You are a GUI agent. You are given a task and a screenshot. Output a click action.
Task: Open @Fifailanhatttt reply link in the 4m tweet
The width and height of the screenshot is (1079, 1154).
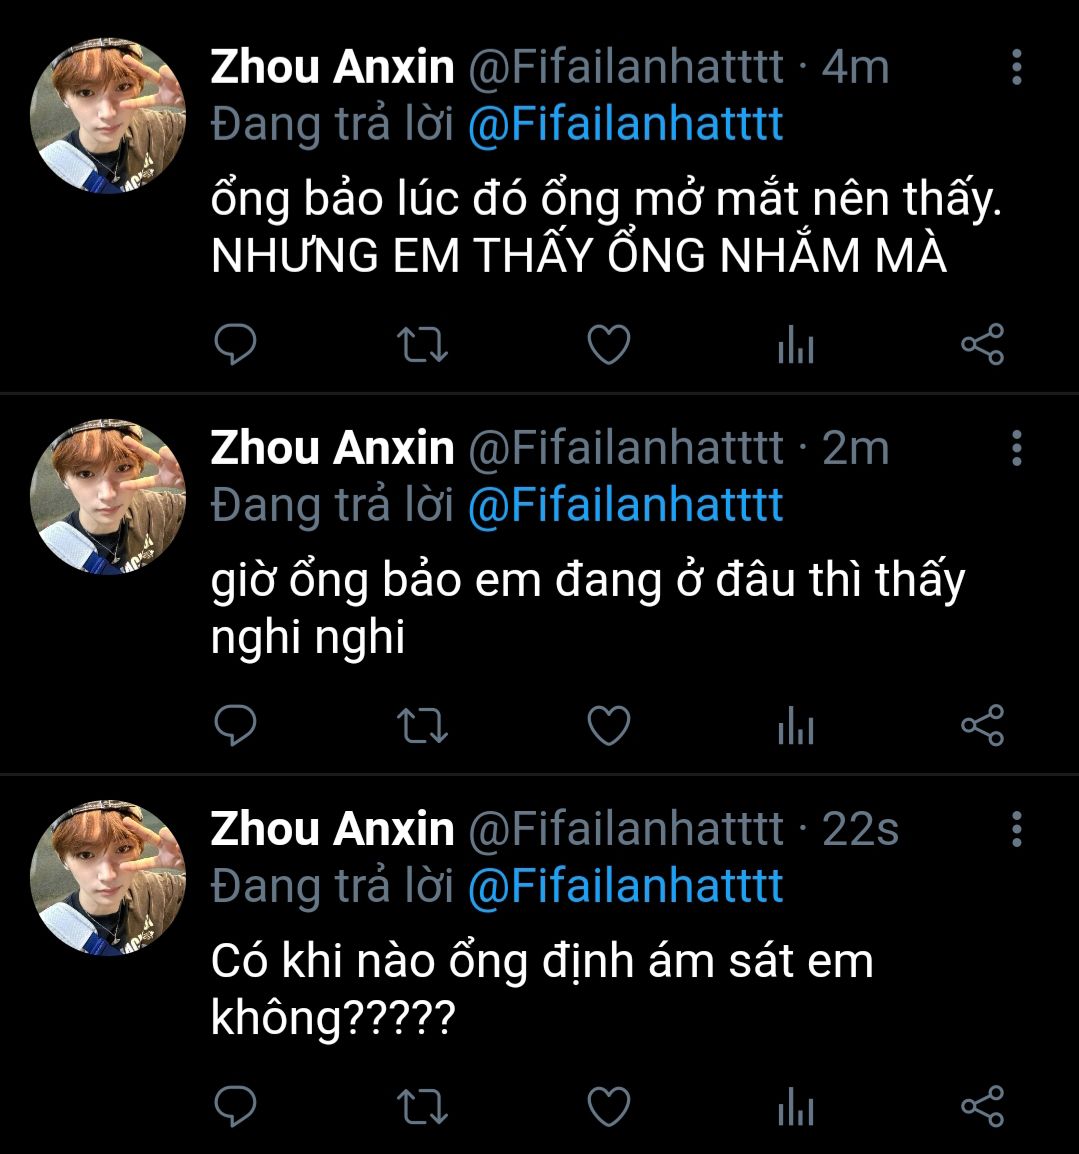point(626,124)
